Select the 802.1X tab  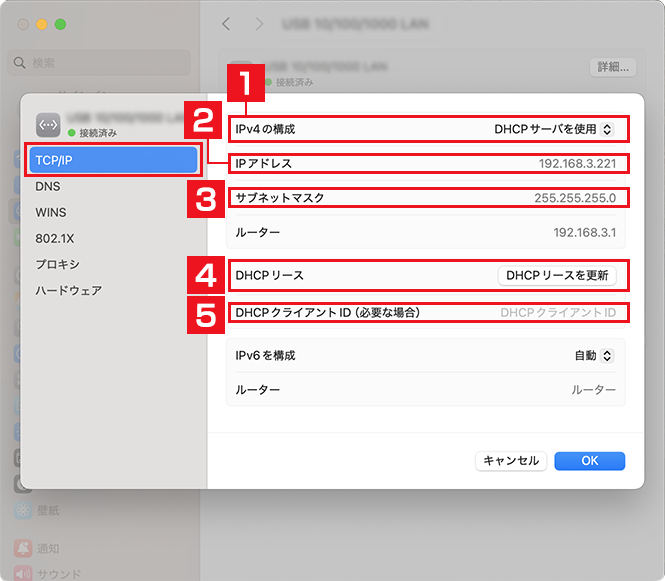(x=52, y=238)
